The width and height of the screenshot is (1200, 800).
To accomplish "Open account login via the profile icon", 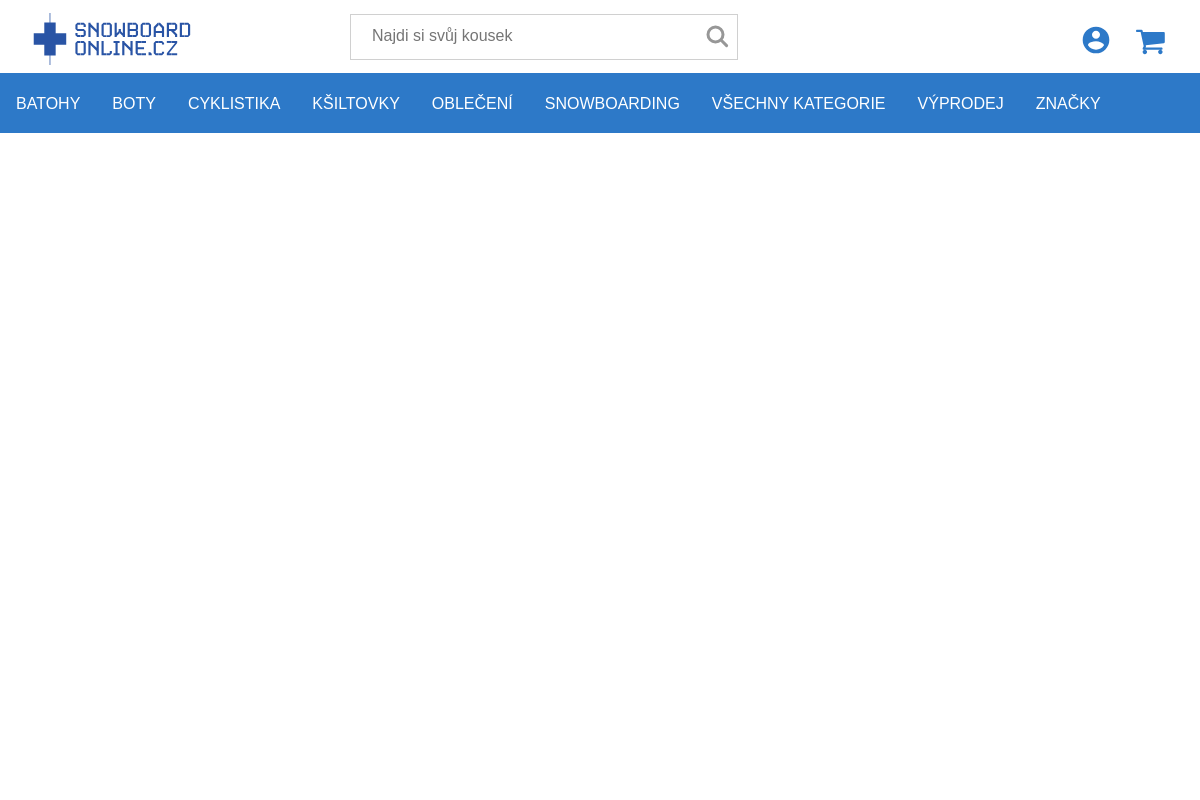I will pos(1095,40).
